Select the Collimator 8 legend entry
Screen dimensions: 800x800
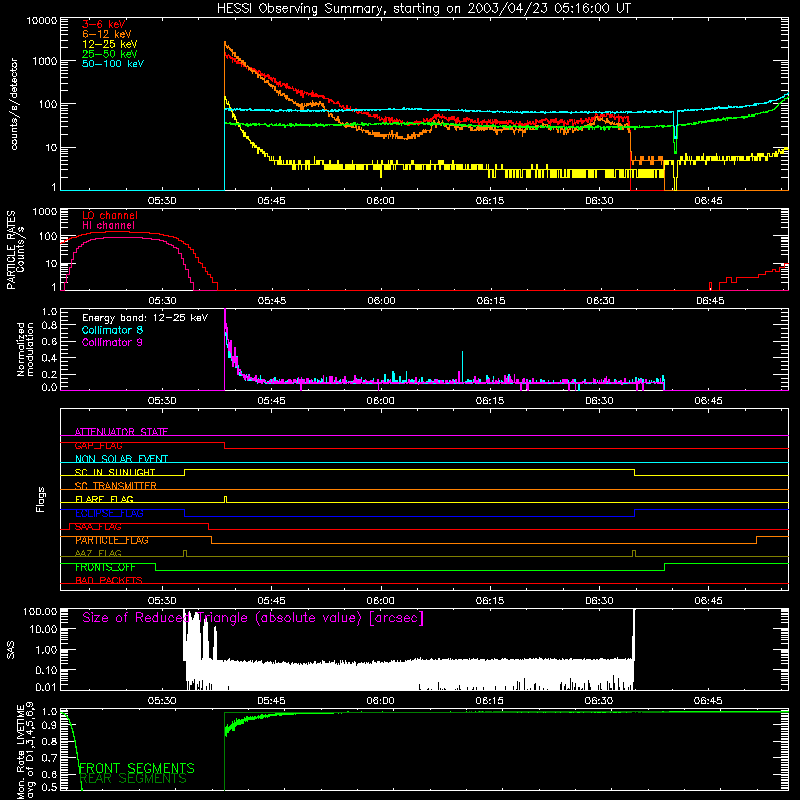point(112,330)
